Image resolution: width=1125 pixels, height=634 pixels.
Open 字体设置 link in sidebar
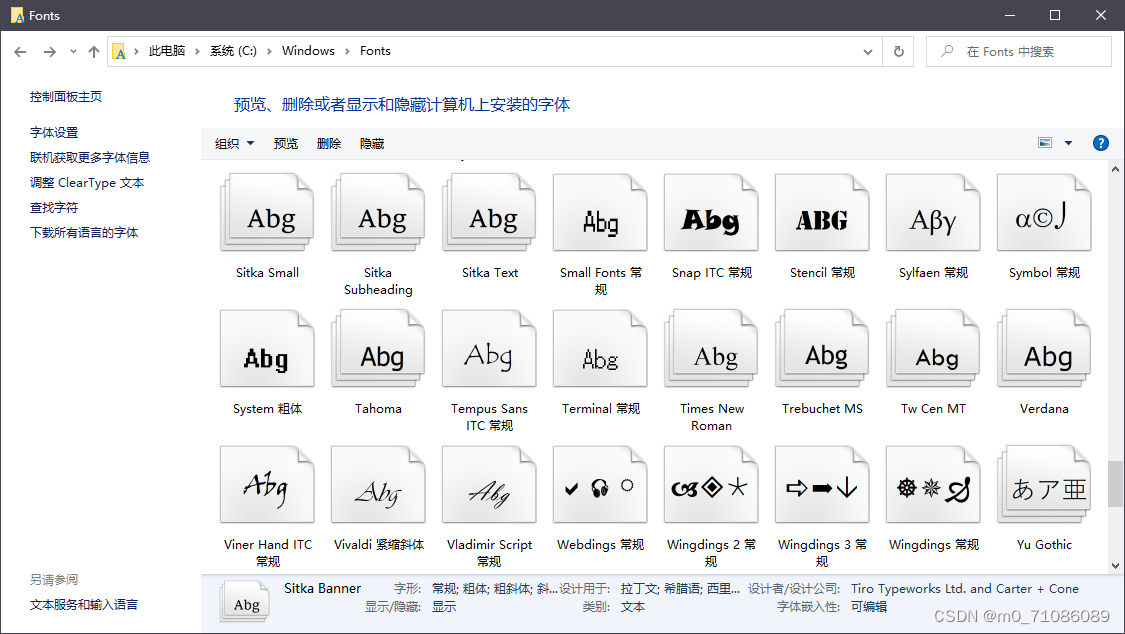pyautogui.click(x=54, y=133)
